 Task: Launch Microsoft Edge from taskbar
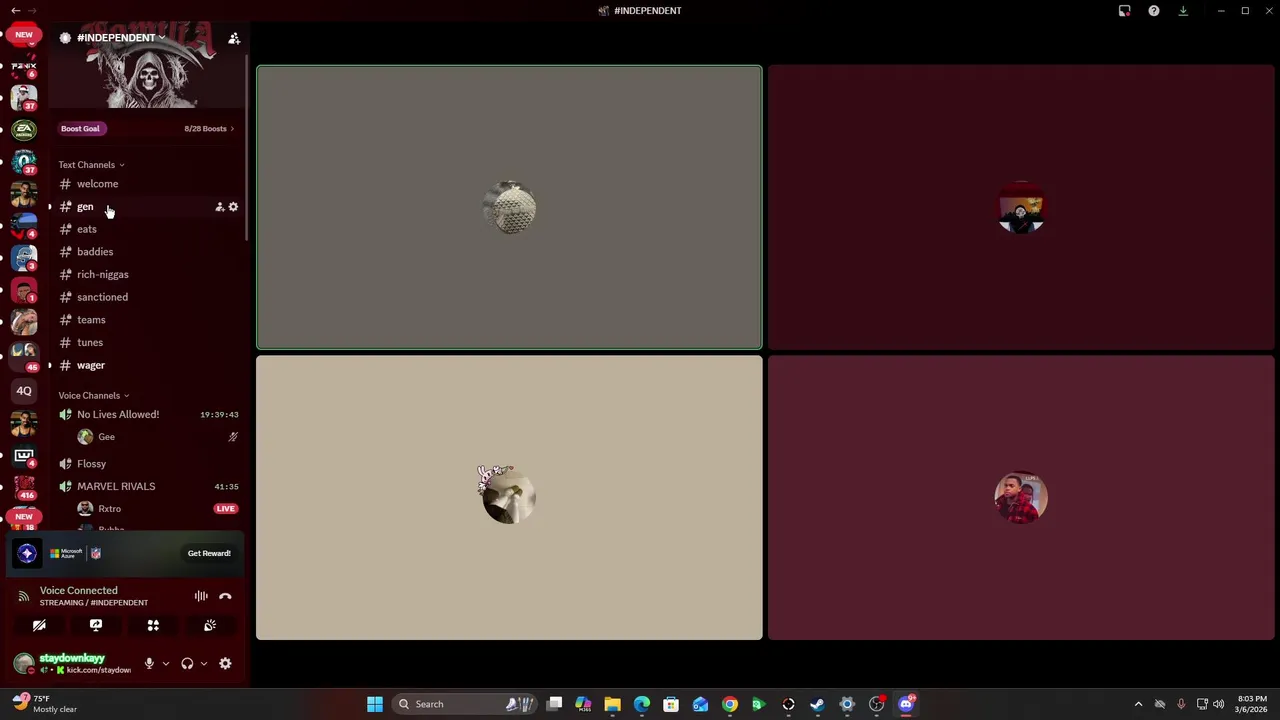pyautogui.click(x=642, y=704)
